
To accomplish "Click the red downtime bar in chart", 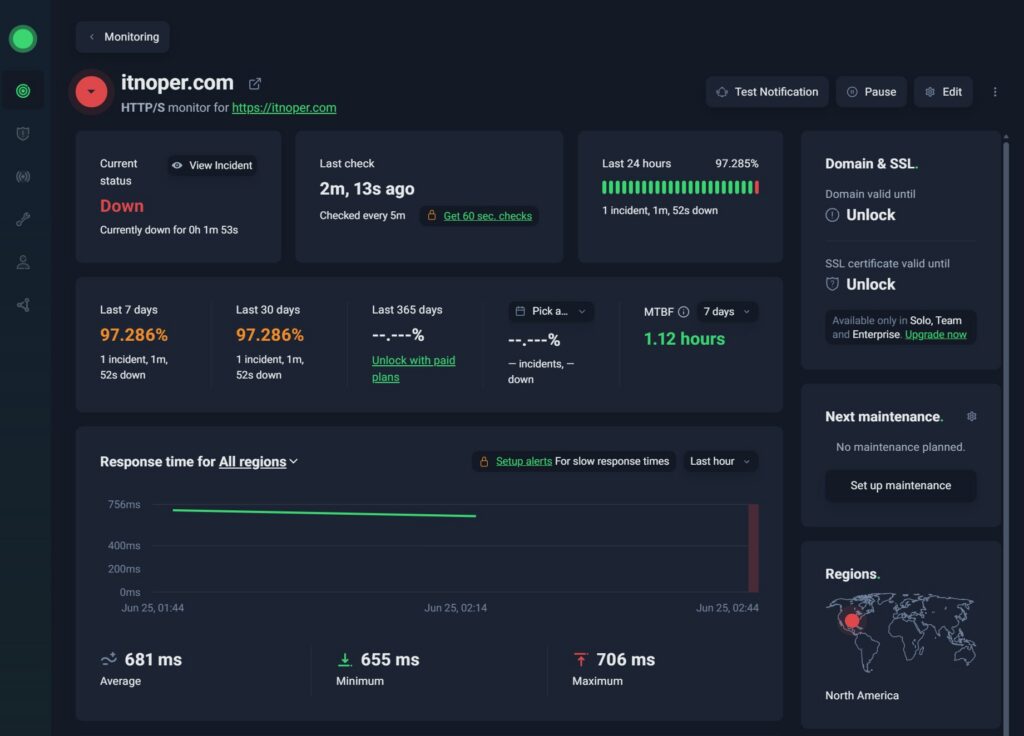I will click(x=753, y=548).
